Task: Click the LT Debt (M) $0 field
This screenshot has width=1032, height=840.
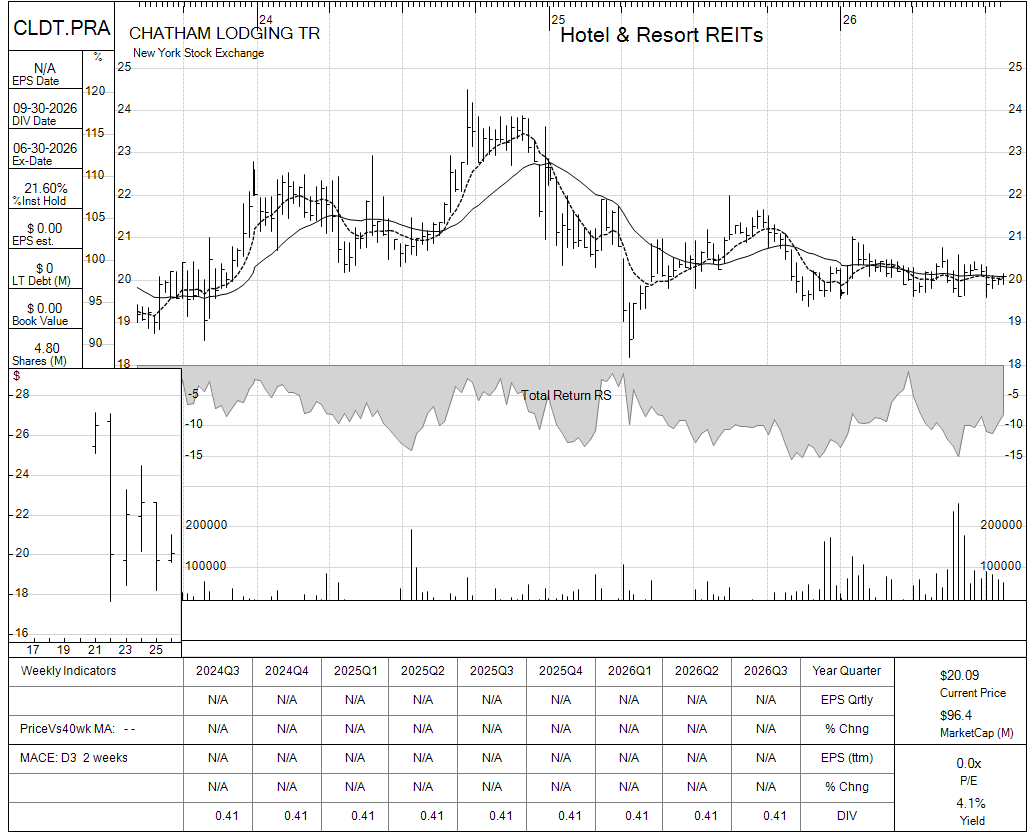Action: [x=45, y=274]
